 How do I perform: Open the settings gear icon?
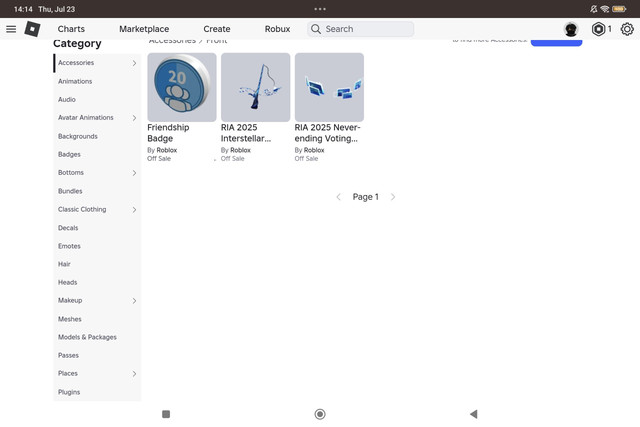coord(627,29)
